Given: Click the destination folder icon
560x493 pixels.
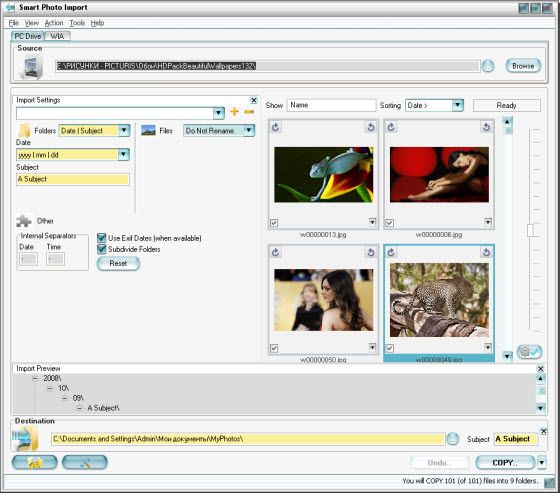Looking at the screenshot, I should point(25,438).
